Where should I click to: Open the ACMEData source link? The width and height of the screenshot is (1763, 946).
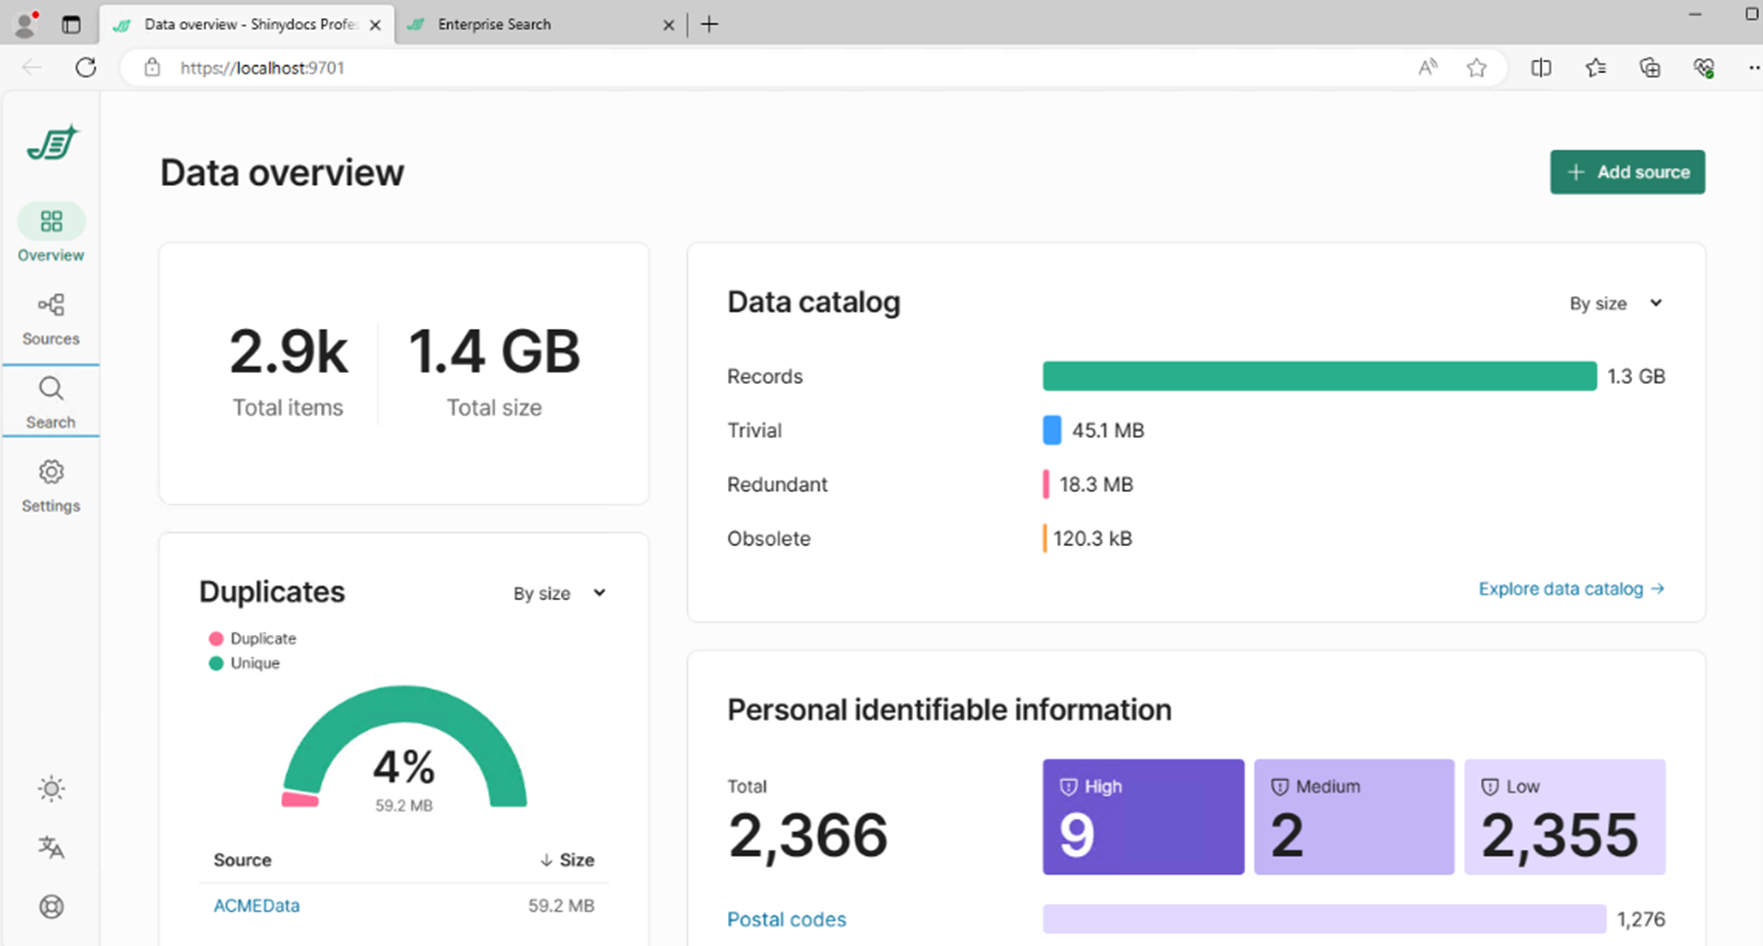tap(256, 905)
